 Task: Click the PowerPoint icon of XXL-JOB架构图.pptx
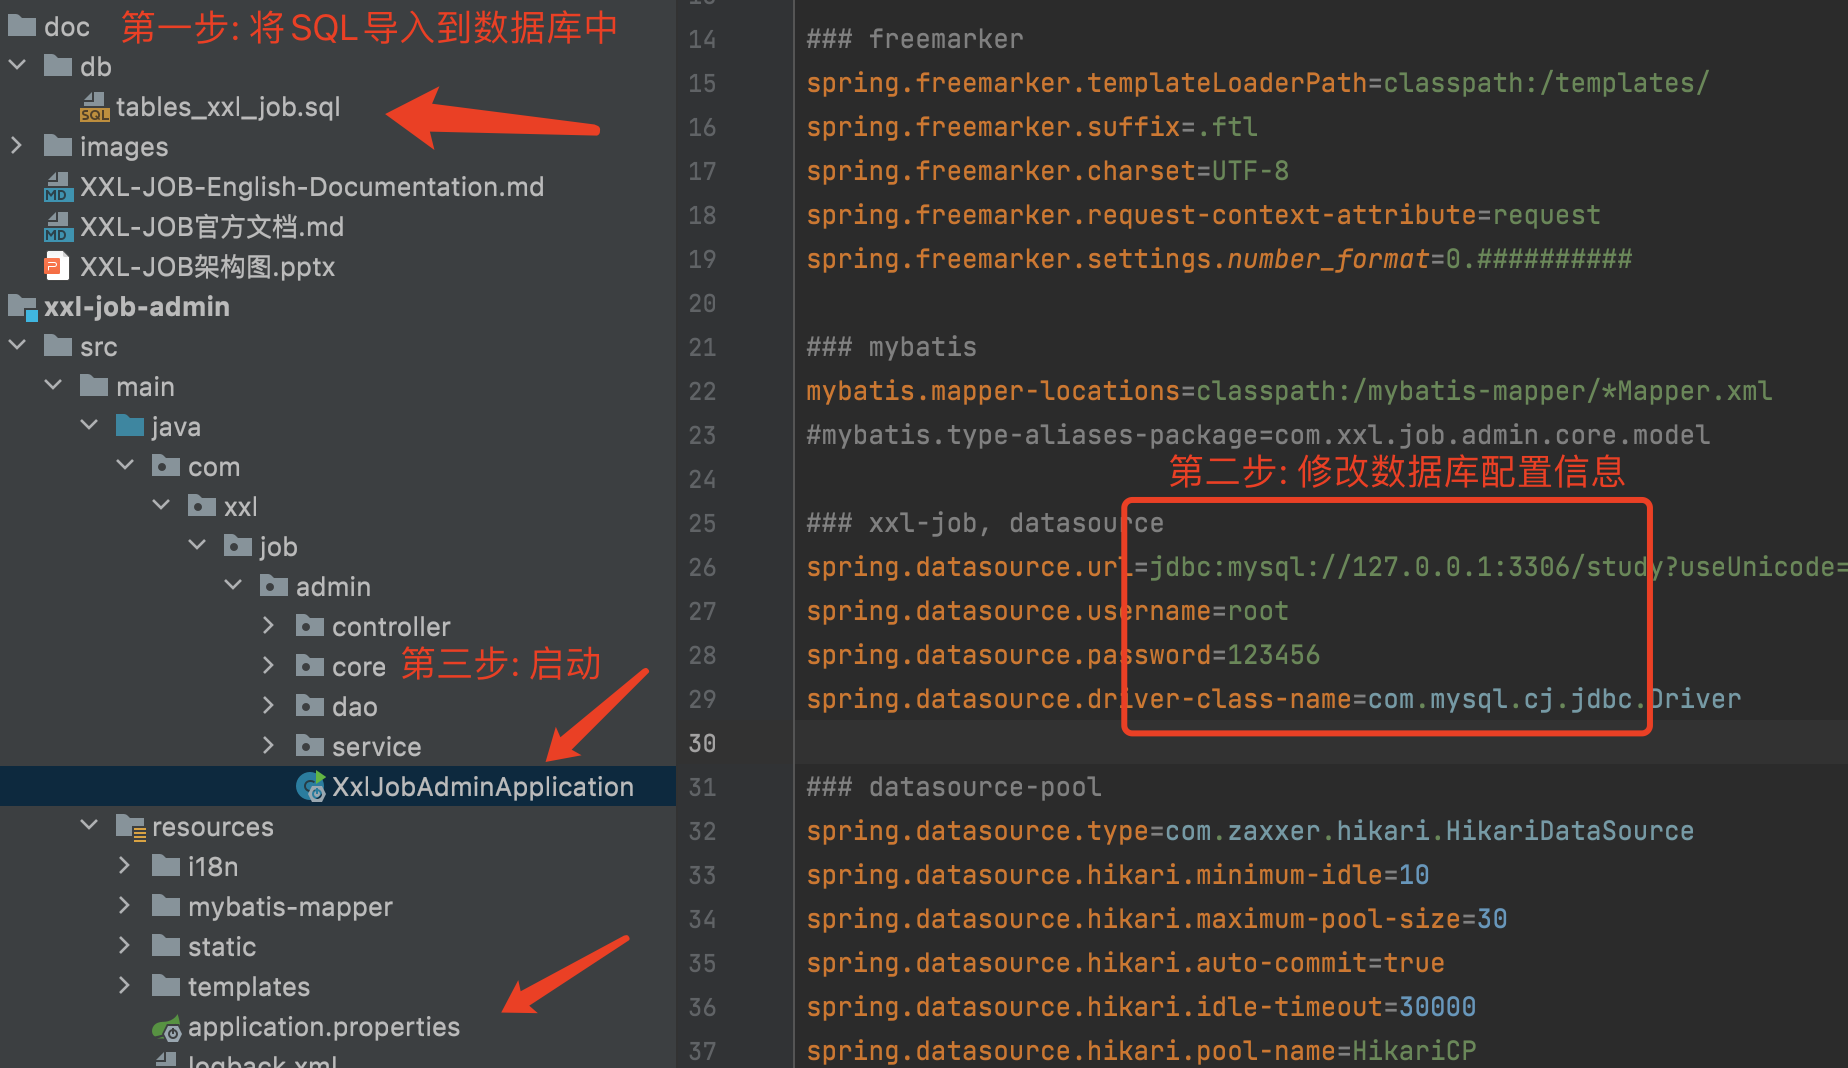[x=57, y=266]
